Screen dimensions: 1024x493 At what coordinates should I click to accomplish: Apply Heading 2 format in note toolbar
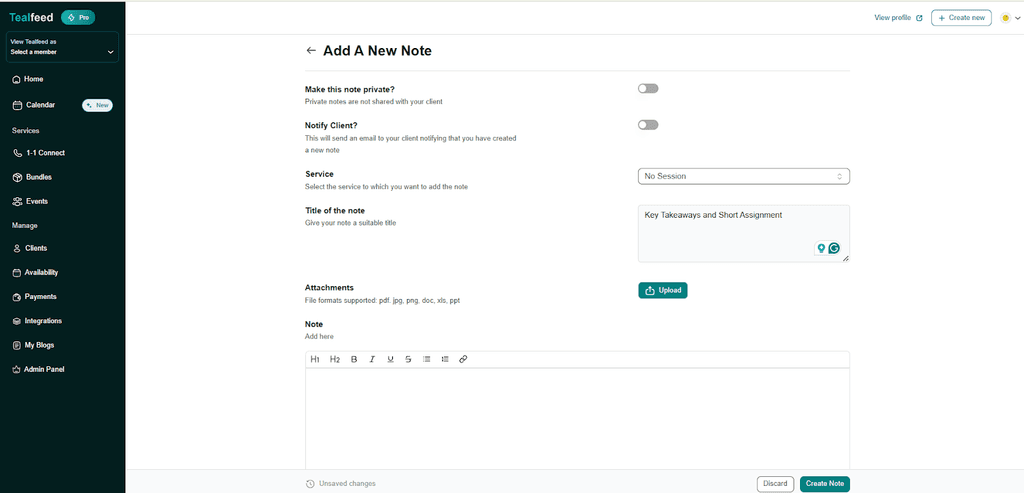pyautogui.click(x=335, y=359)
